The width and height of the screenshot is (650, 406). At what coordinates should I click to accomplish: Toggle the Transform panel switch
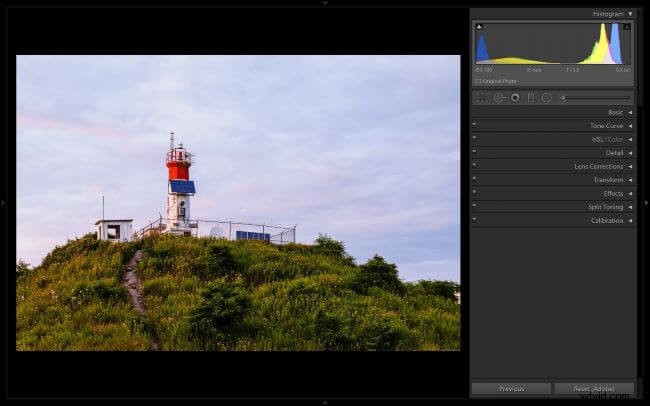[474, 178]
